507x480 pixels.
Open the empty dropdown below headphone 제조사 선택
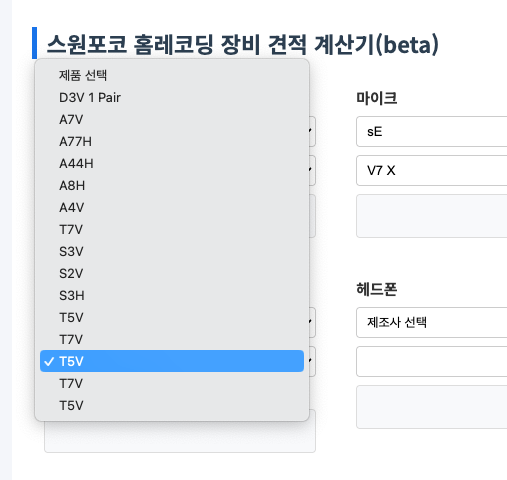431,361
